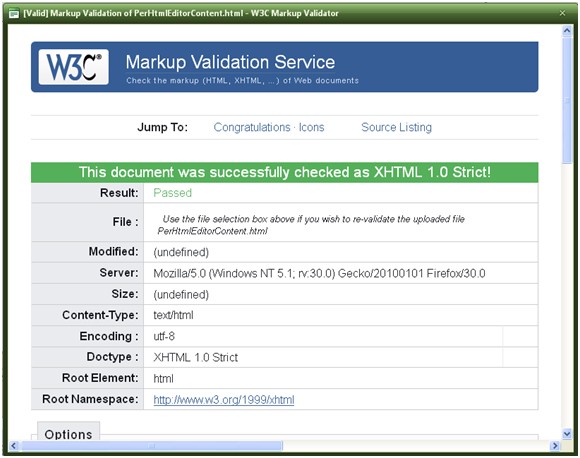Open the Source Listing link
Image resolution: width=580 pixels, height=458 pixels.
pos(396,127)
